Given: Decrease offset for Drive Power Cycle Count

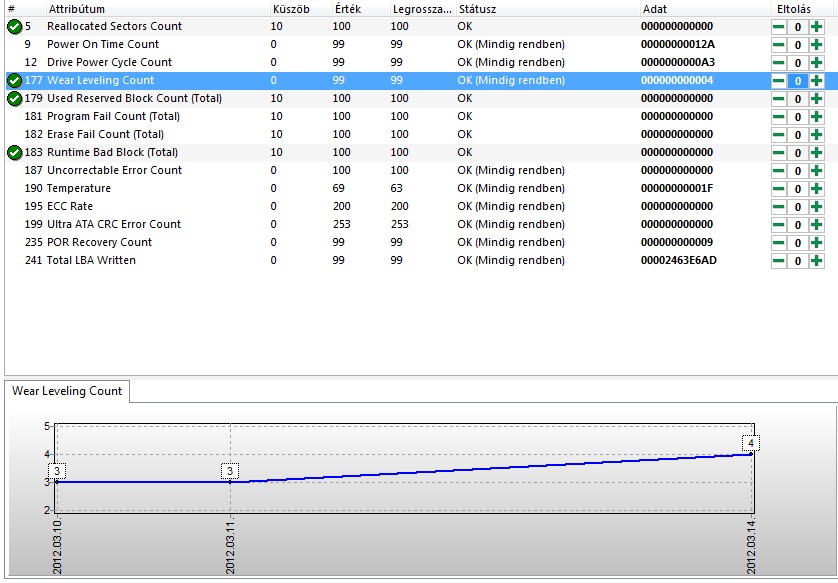Looking at the screenshot, I should pyautogui.click(x=779, y=63).
